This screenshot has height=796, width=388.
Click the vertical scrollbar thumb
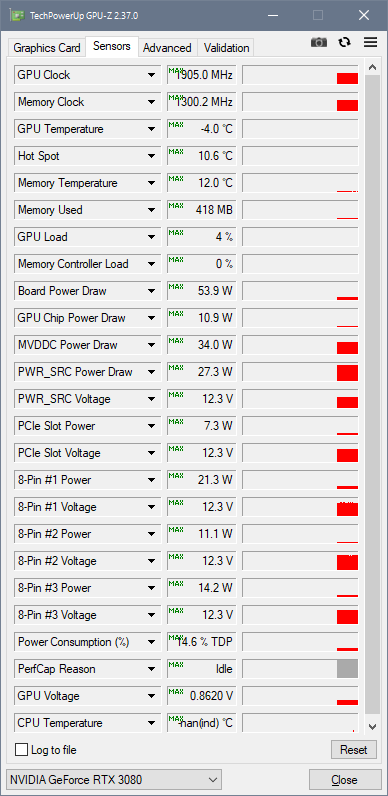[372, 394]
